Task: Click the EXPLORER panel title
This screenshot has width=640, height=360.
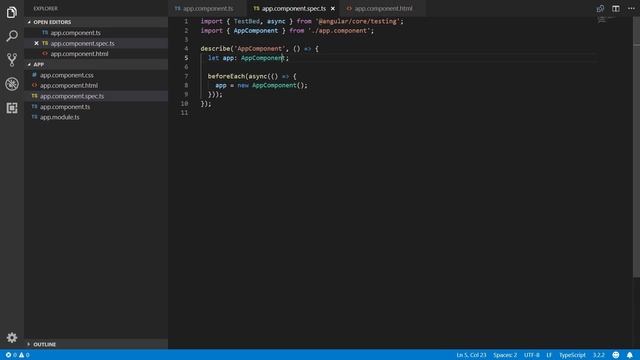Action: tap(45, 9)
